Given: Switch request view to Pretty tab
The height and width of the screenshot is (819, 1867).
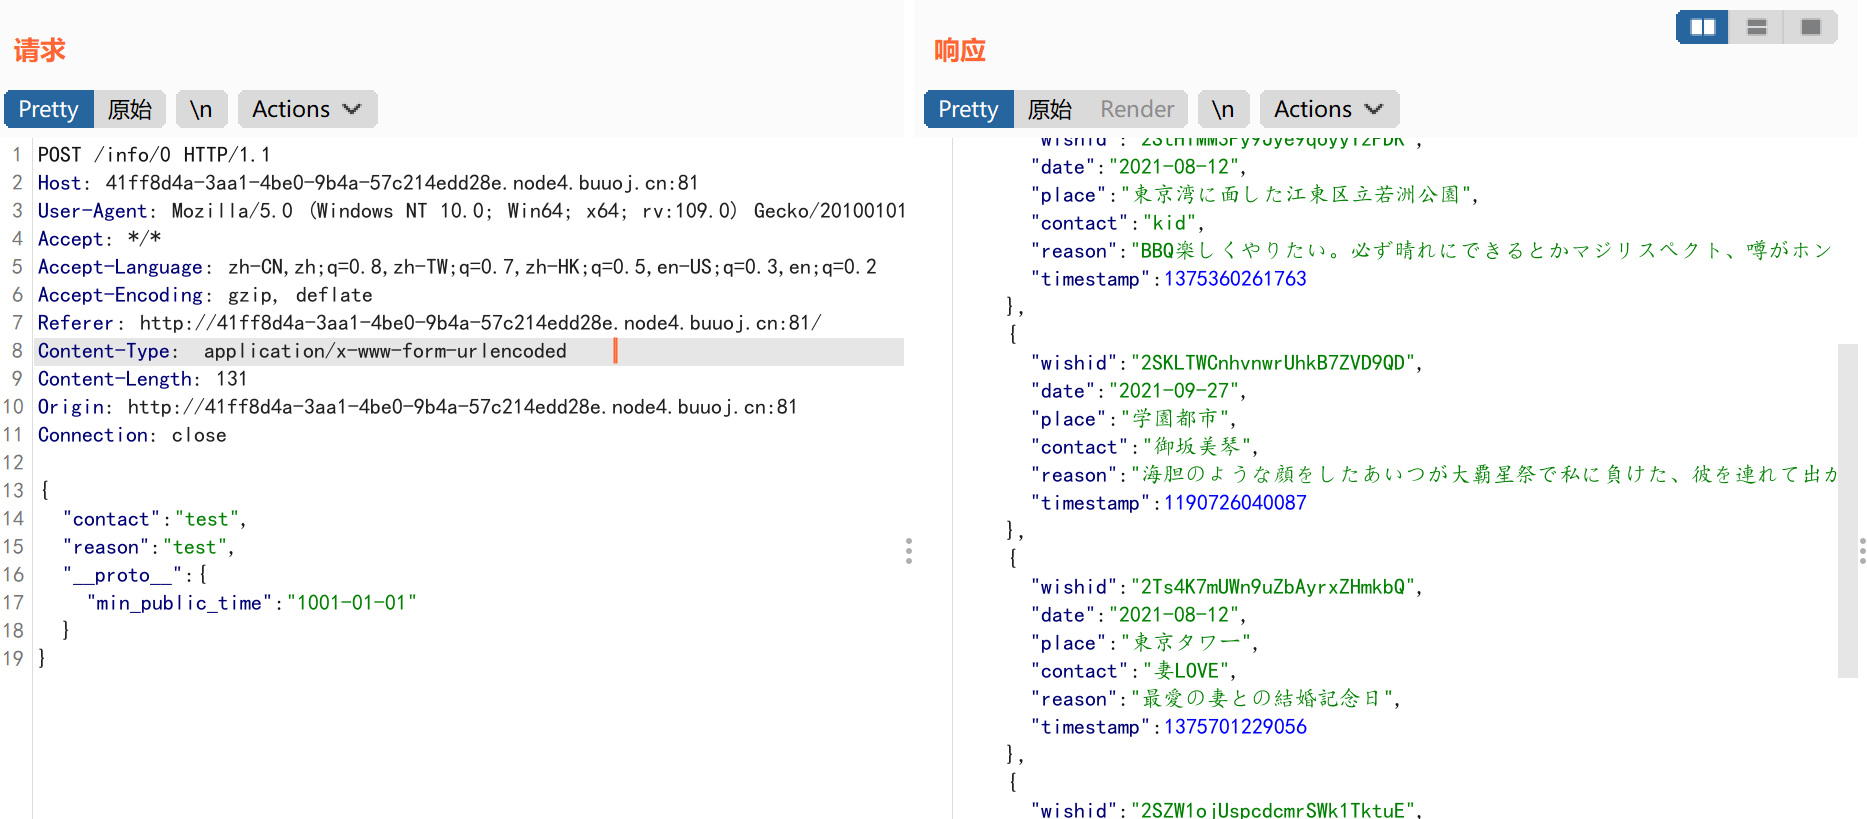Looking at the screenshot, I should [x=49, y=109].
